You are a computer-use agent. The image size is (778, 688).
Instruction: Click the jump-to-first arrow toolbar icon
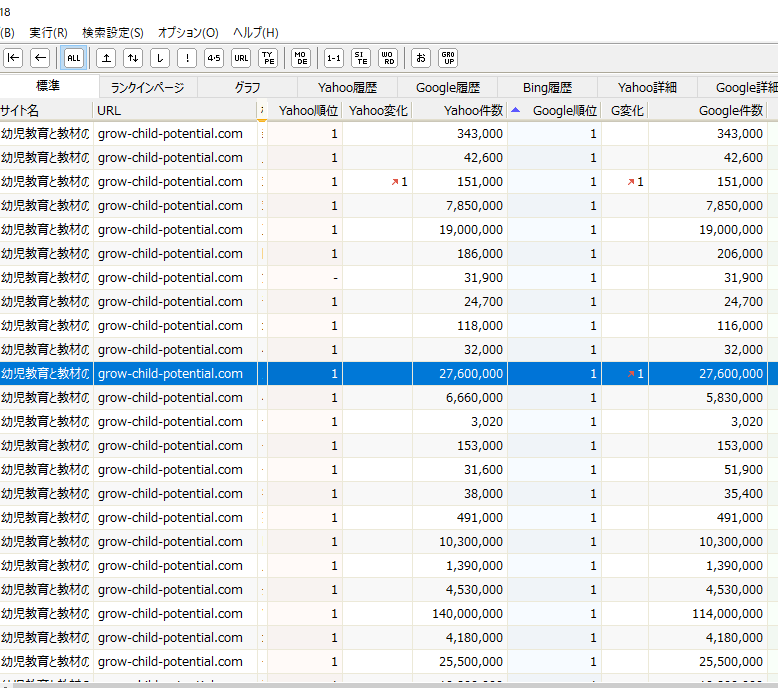pyautogui.click(x=14, y=58)
